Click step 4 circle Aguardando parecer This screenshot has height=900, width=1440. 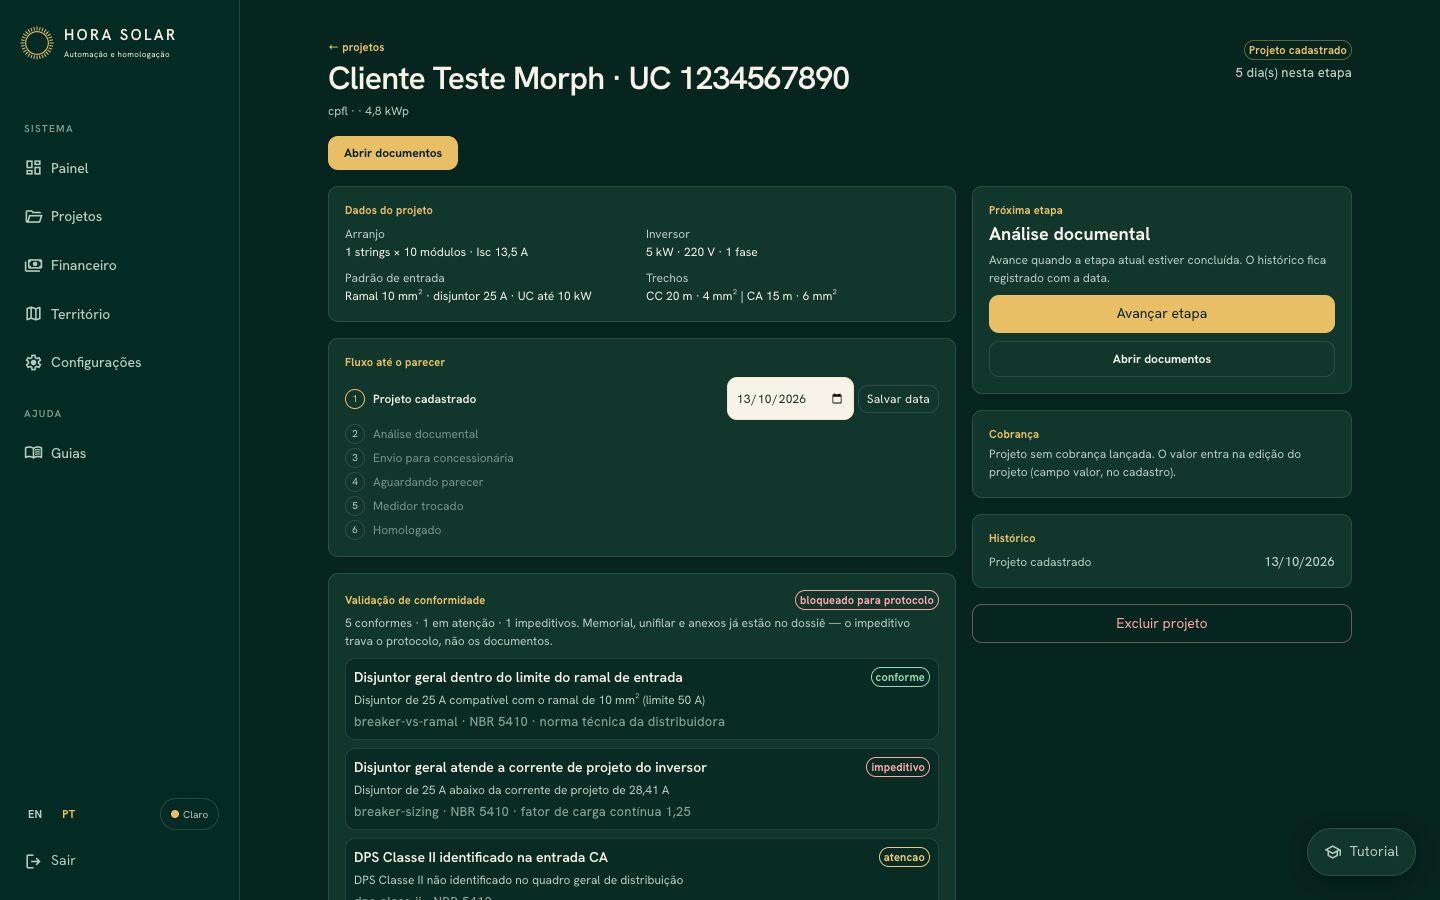[355, 482]
